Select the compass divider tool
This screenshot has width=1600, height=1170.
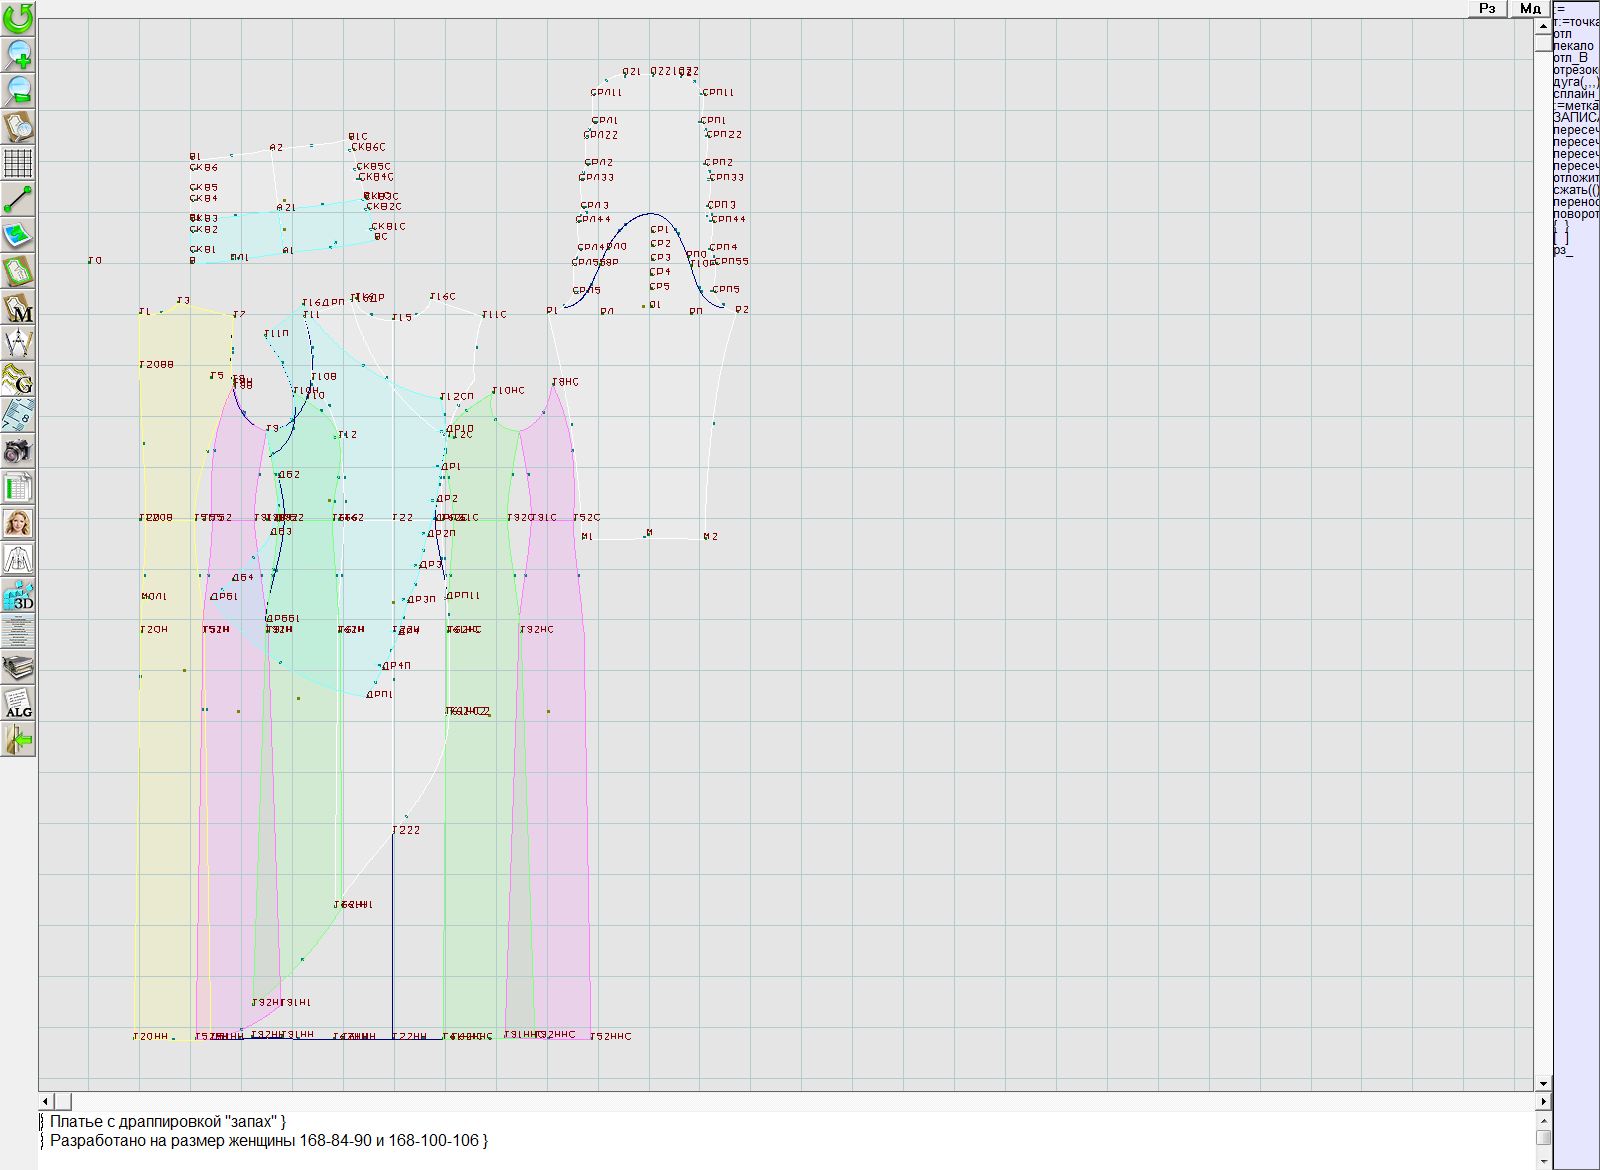coord(18,344)
